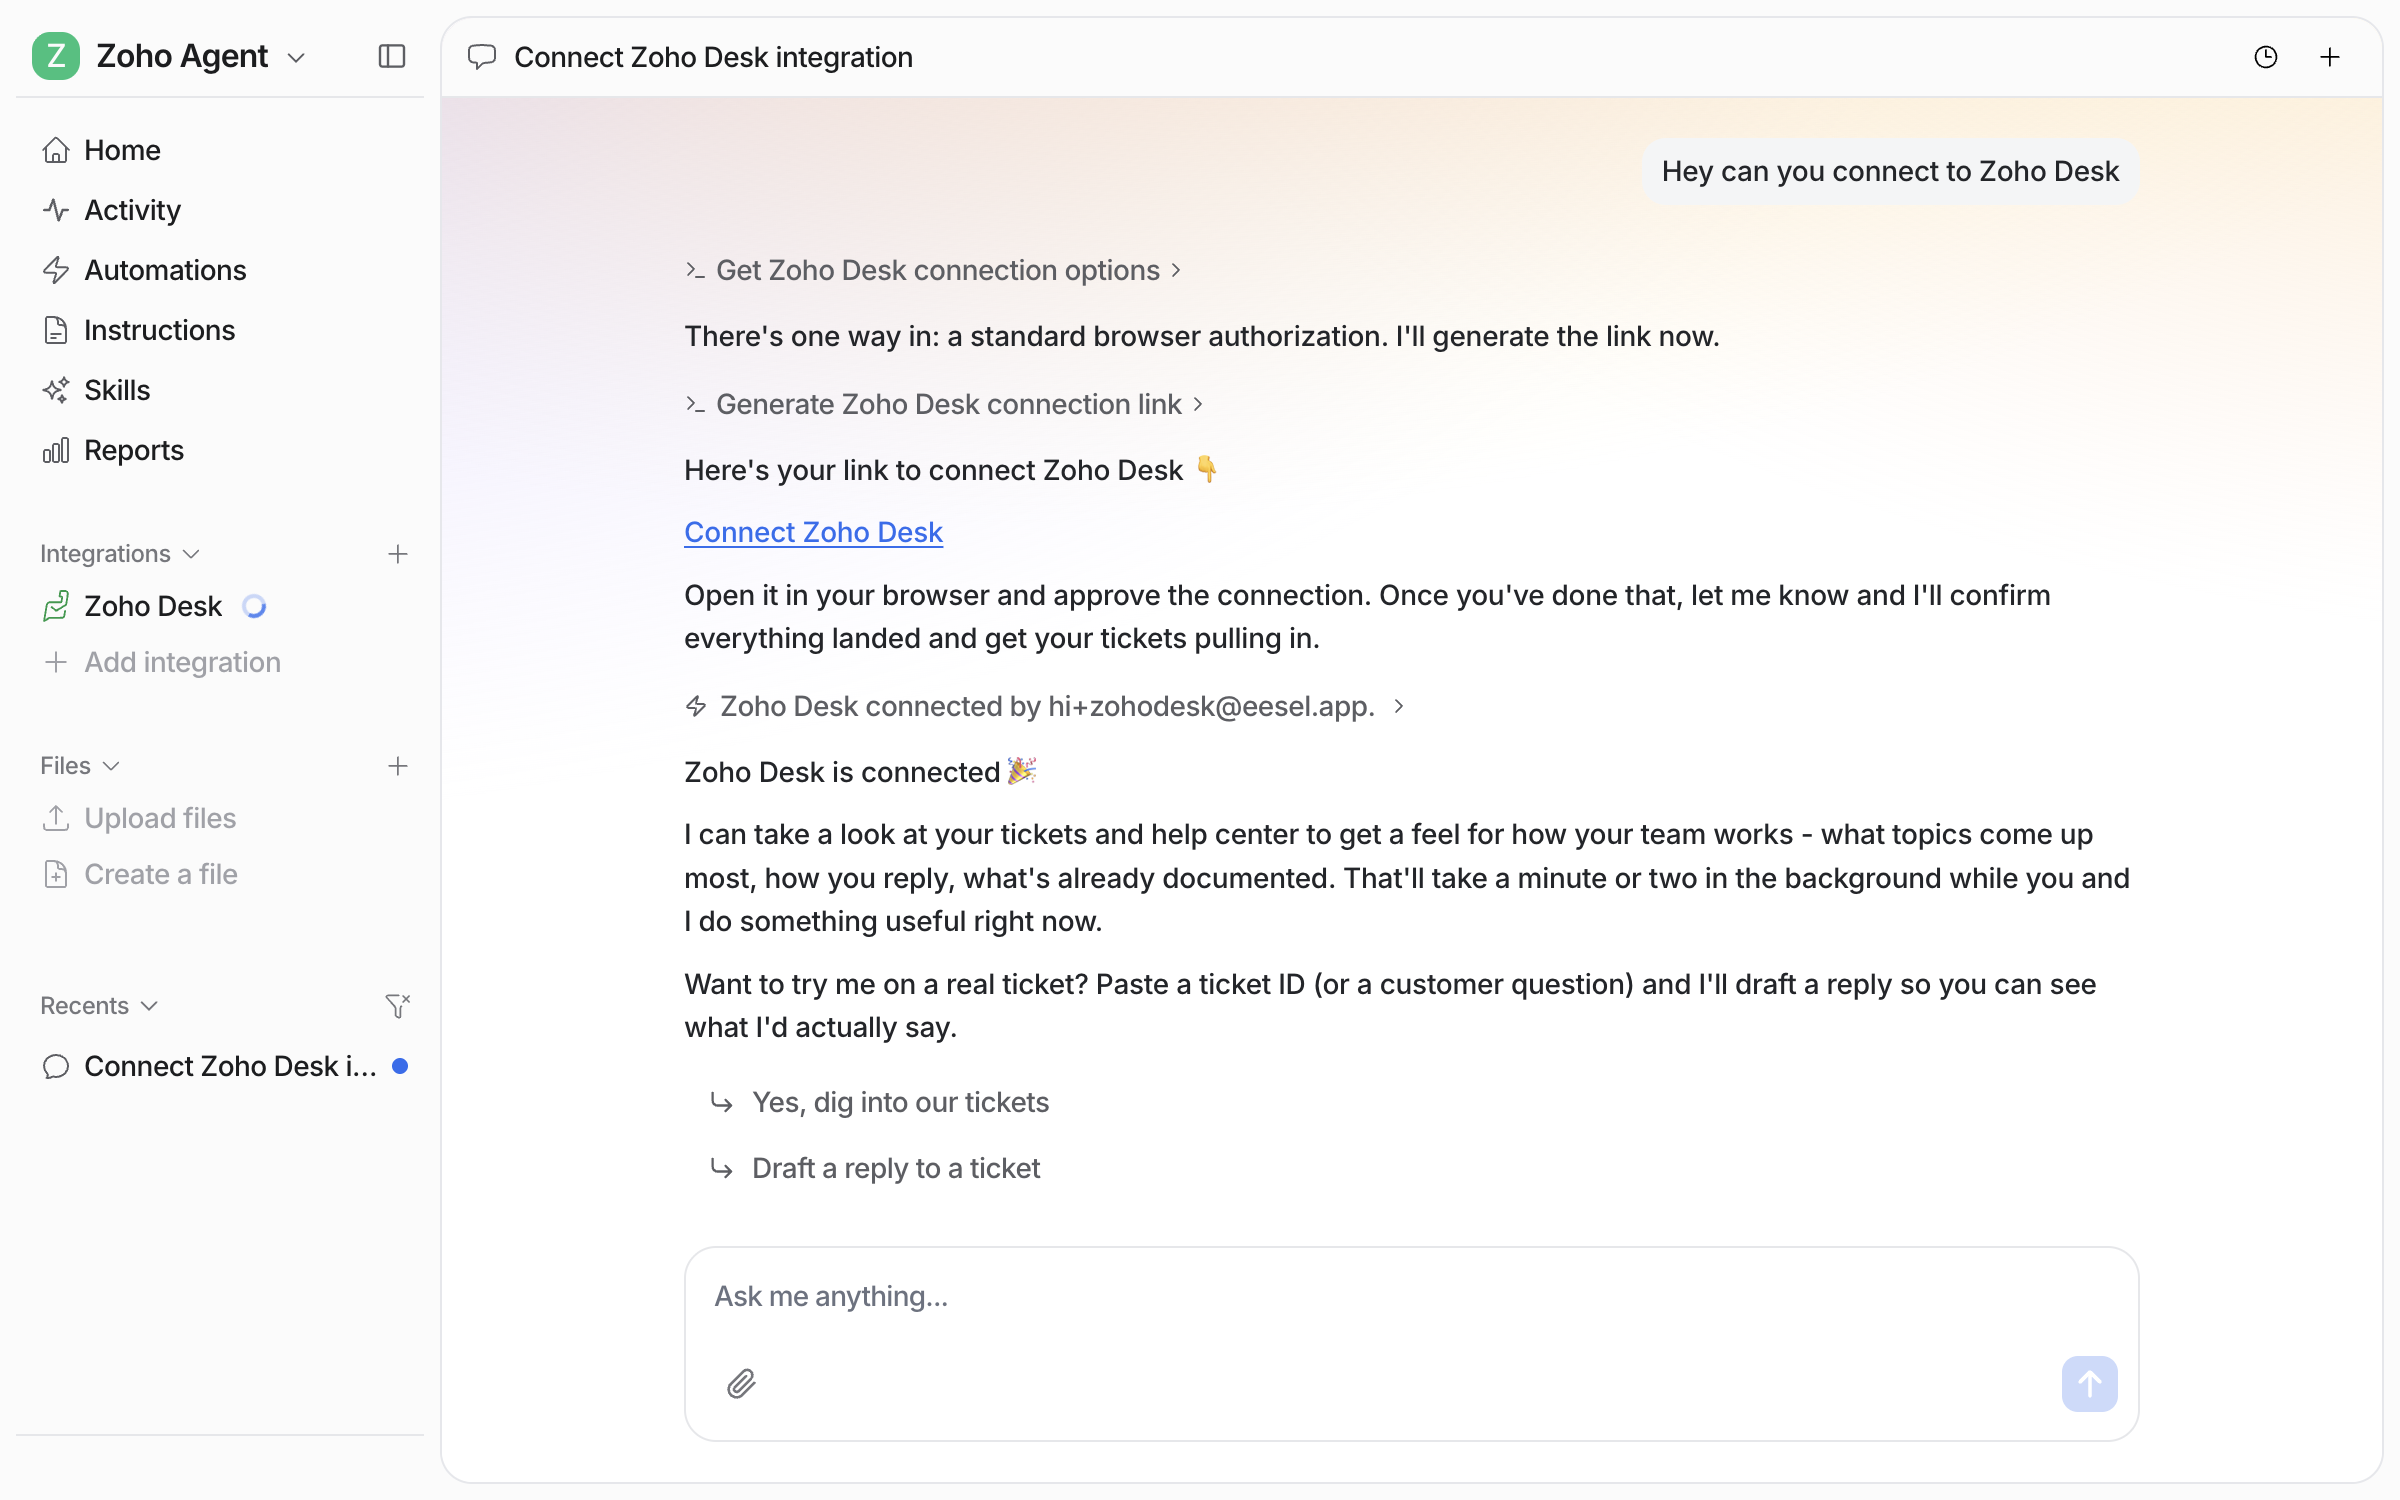2400x1500 pixels.
Task: Click the send arrow button
Action: (2090, 1384)
